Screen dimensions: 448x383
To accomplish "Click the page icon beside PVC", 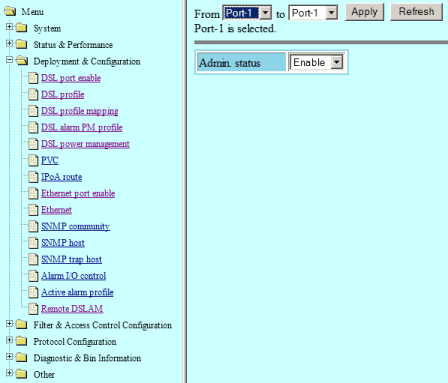I will click(x=33, y=160).
